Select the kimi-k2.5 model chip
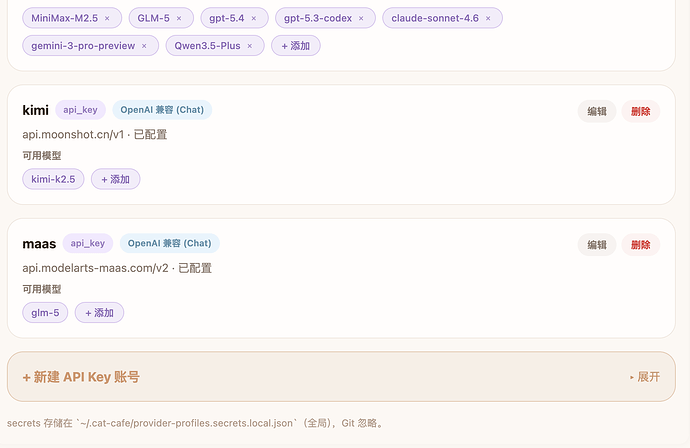The height and width of the screenshot is (448, 690). coord(53,179)
